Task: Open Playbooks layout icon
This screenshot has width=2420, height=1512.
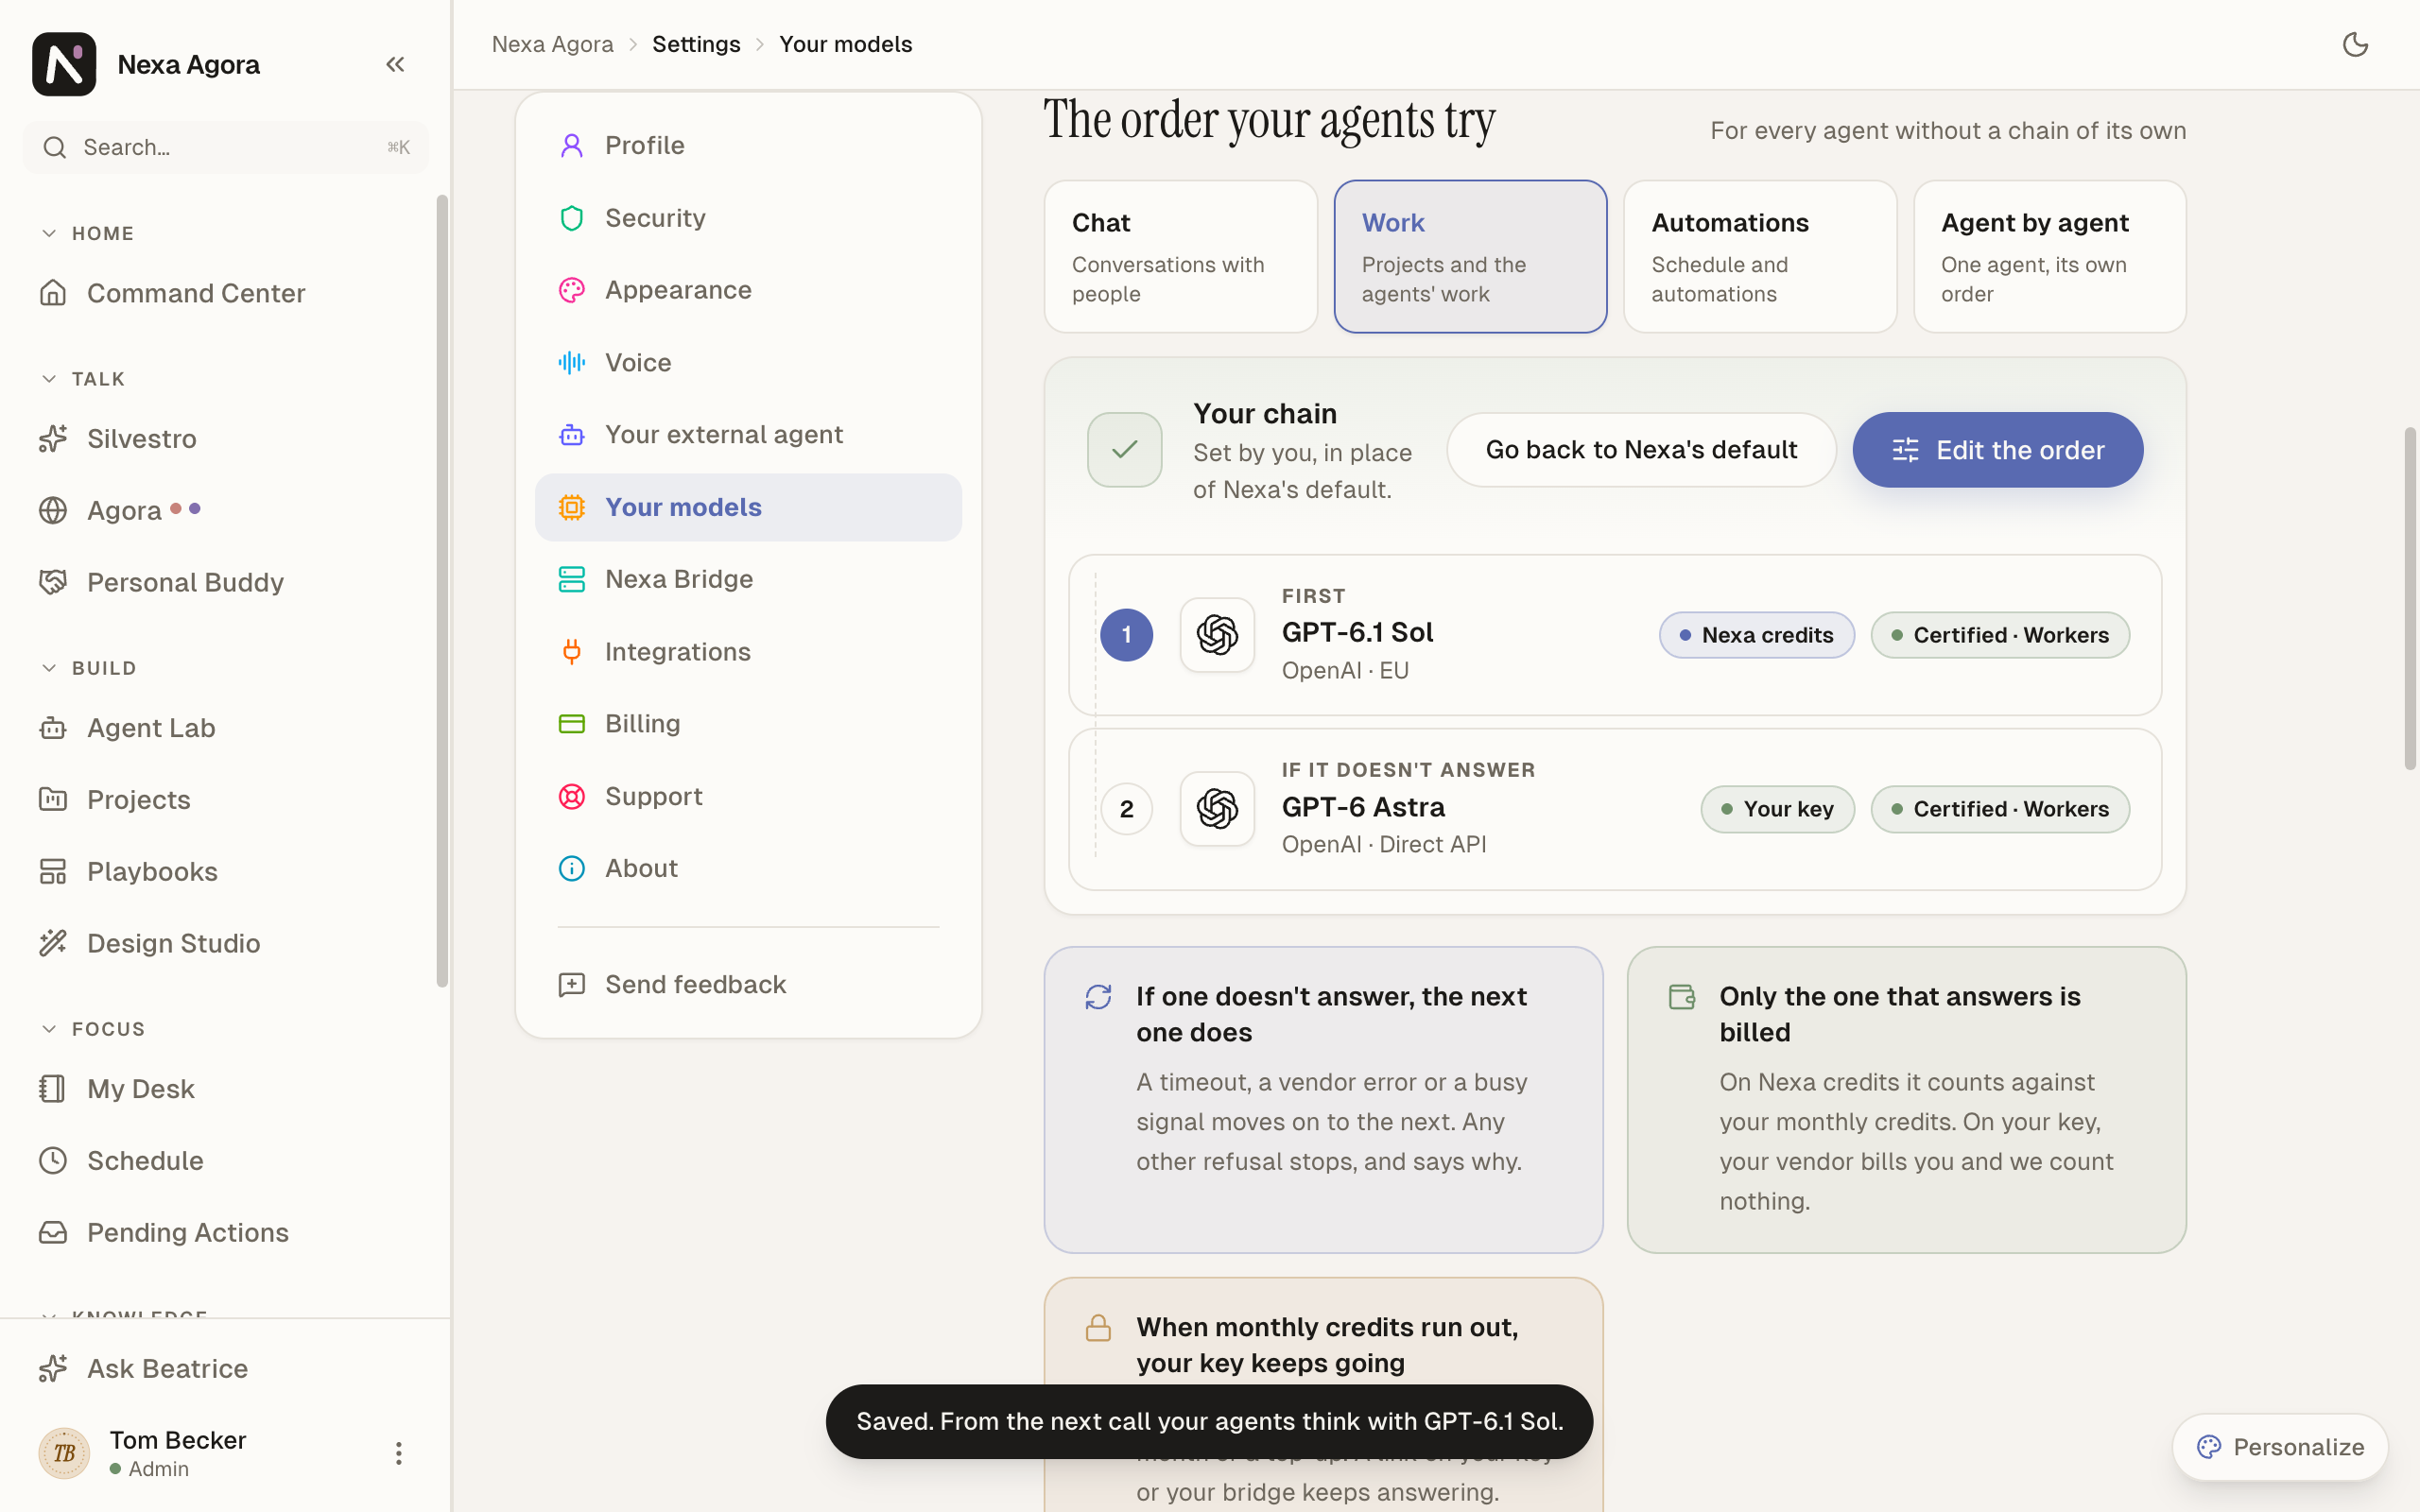Action: (x=53, y=871)
